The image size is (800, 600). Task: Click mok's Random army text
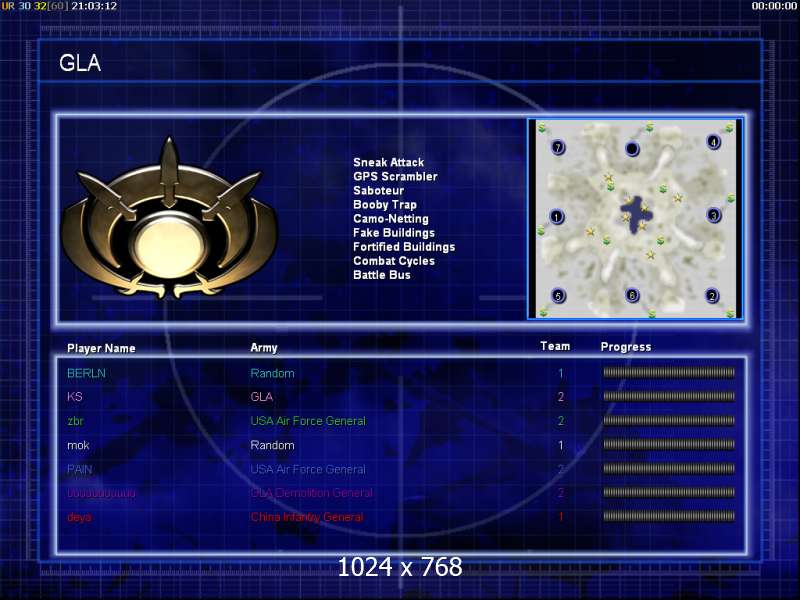(x=272, y=445)
